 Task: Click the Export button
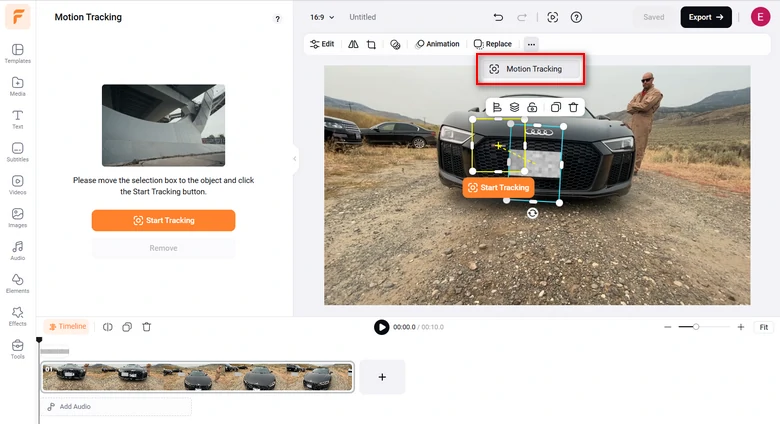(706, 17)
